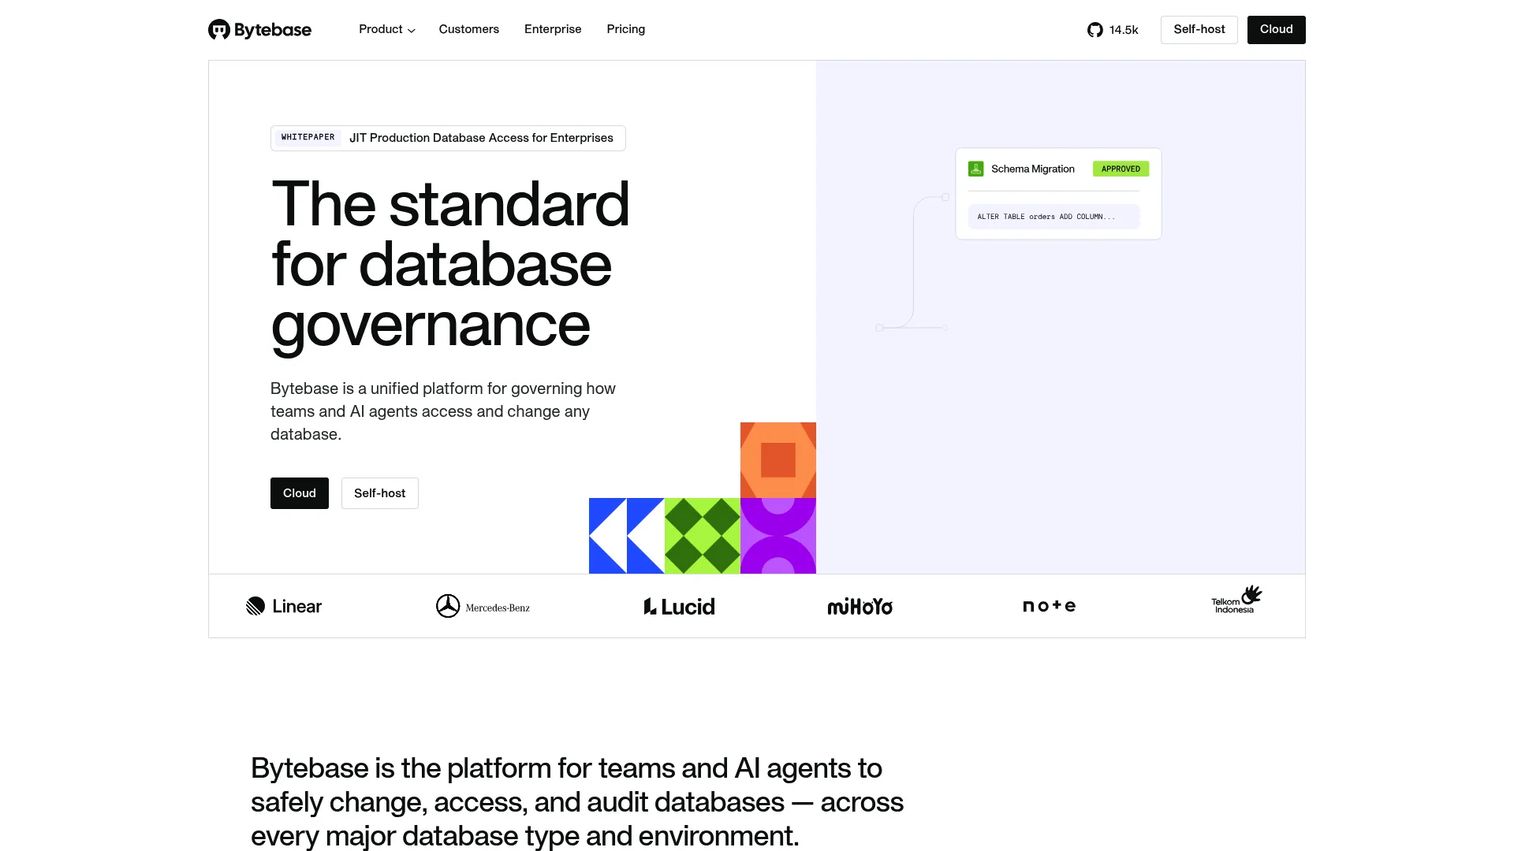The height and width of the screenshot is (851, 1514).
Task: Open the Customers page
Action: coord(469,29)
